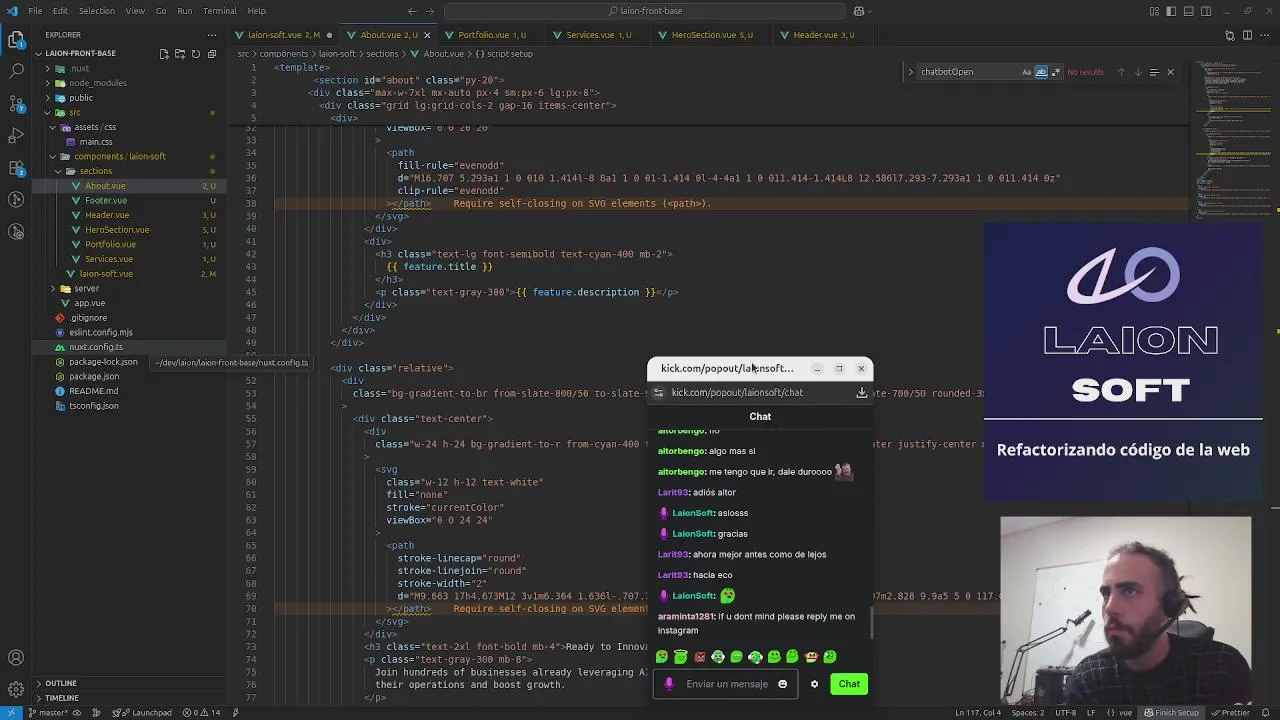Open Footer.vue in the file tree
Screen dimensions: 1280x720
pyautogui.click(x=106, y=200)
